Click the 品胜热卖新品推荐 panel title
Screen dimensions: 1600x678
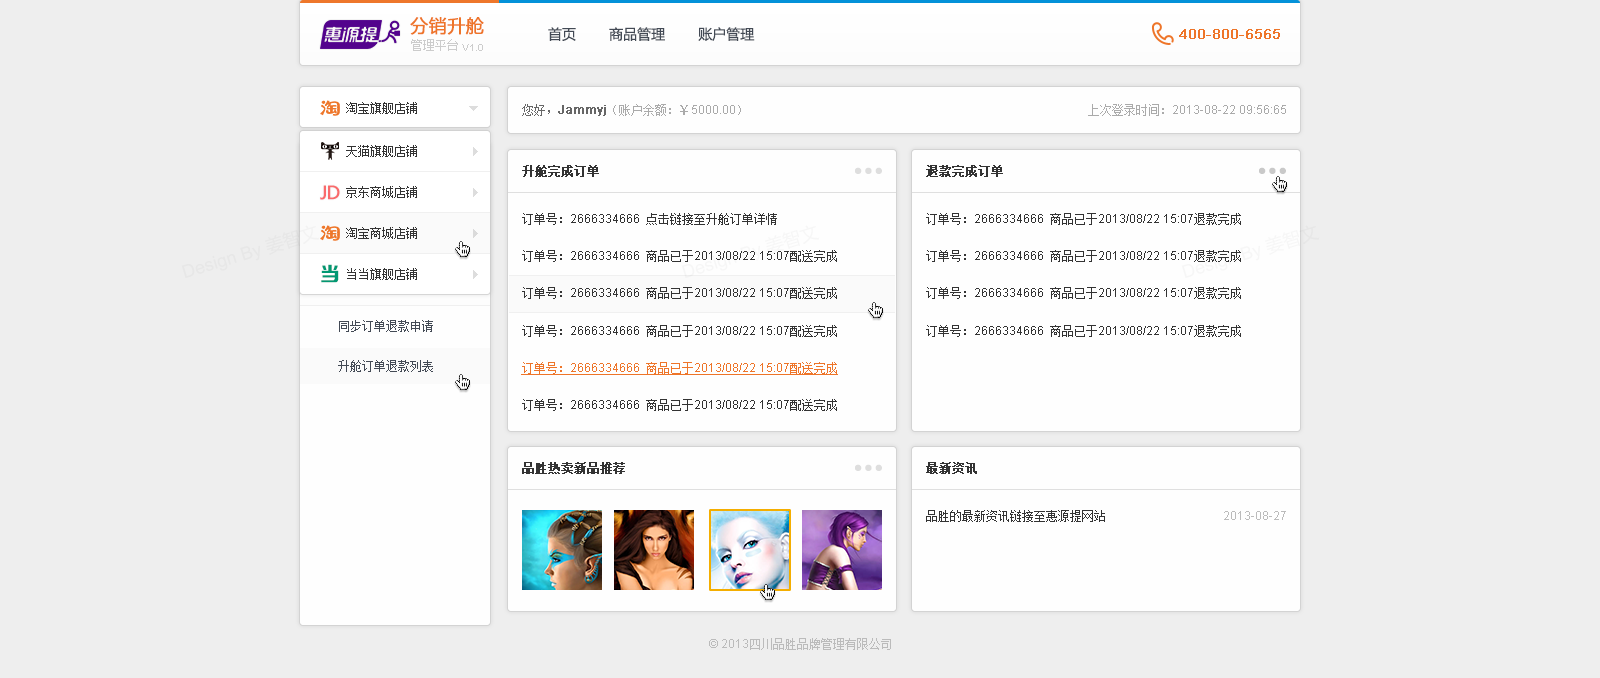click(574, 468)
